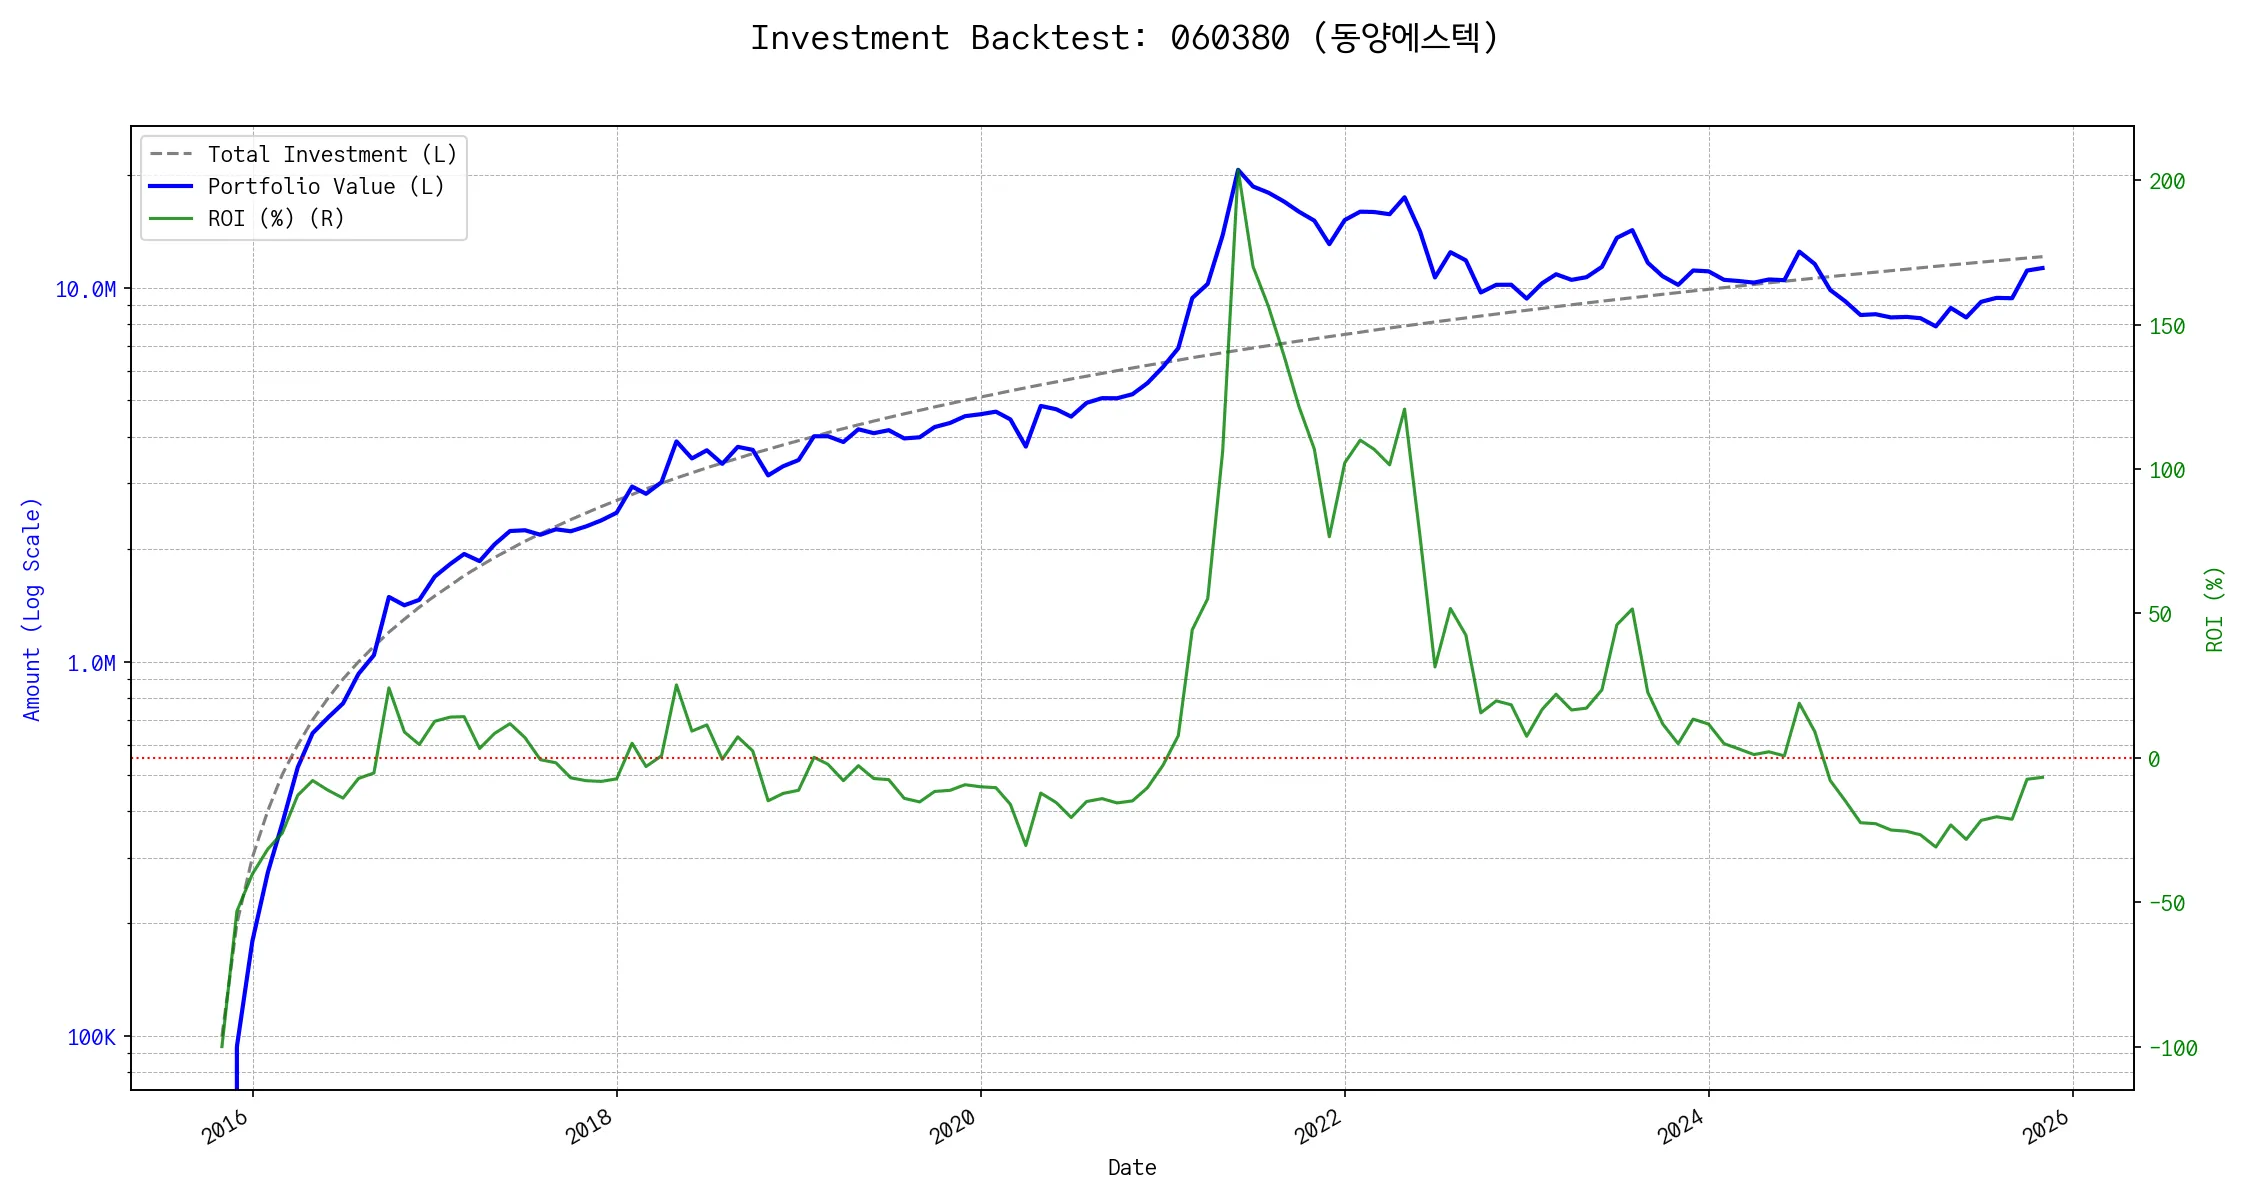This screenshot has height=1200, width=2250.
Task: Click the green legend line swatch
Action: coord(171,218)
